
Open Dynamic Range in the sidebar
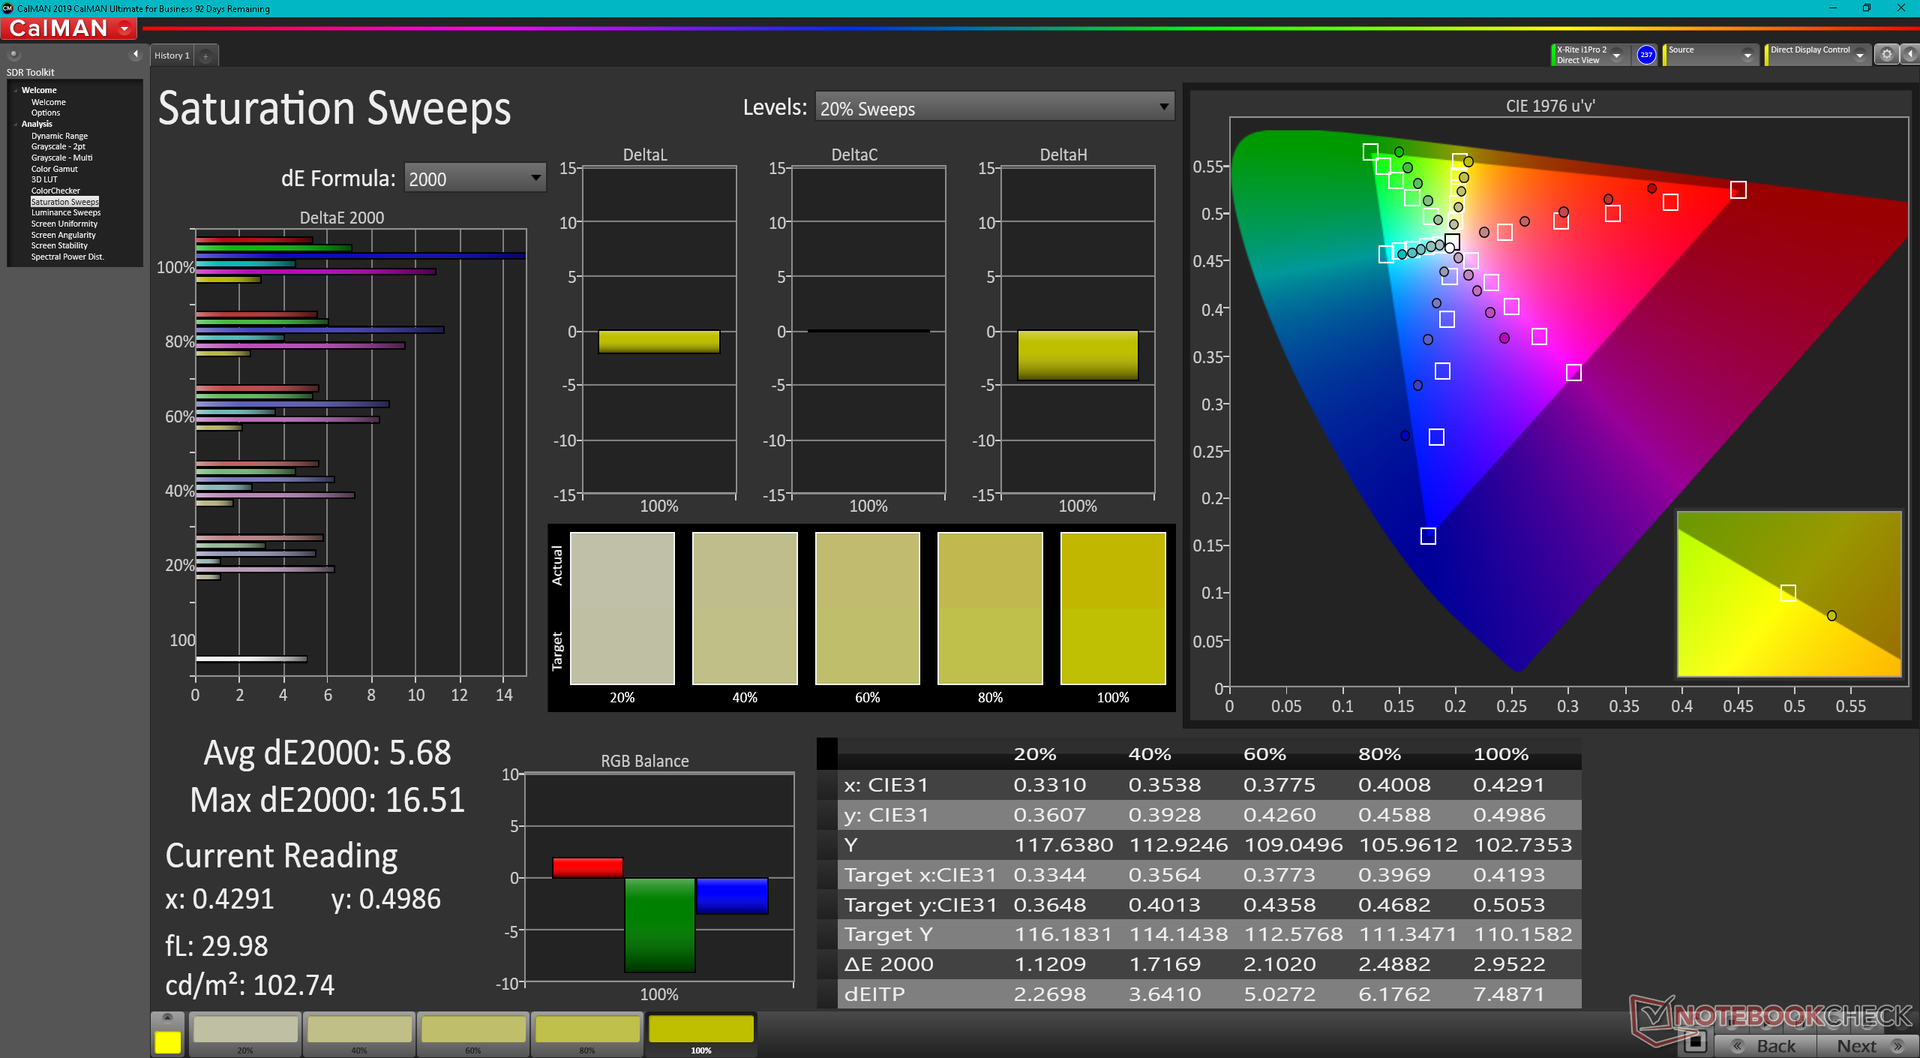pyautogui.click(x=59, y=136)
